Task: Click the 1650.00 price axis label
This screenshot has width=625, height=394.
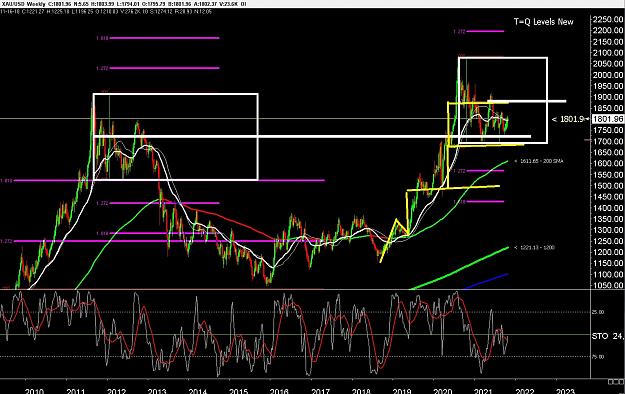Action: click(x=608, y=152)
